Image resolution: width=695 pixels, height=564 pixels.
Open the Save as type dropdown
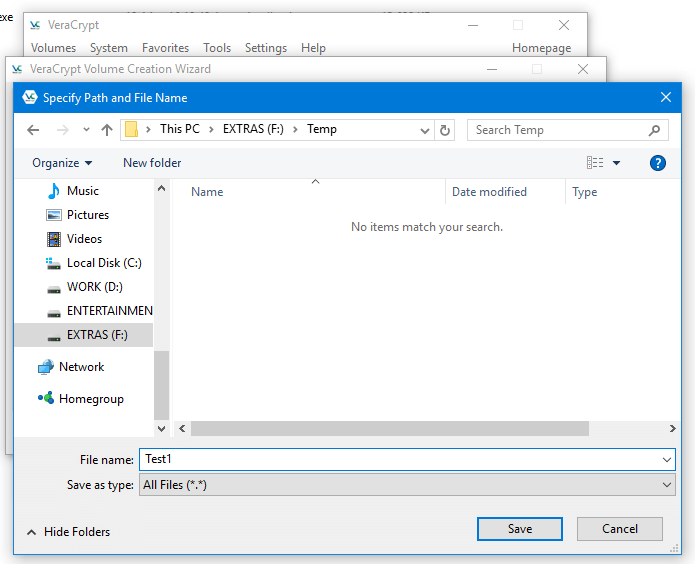(407, 485)
